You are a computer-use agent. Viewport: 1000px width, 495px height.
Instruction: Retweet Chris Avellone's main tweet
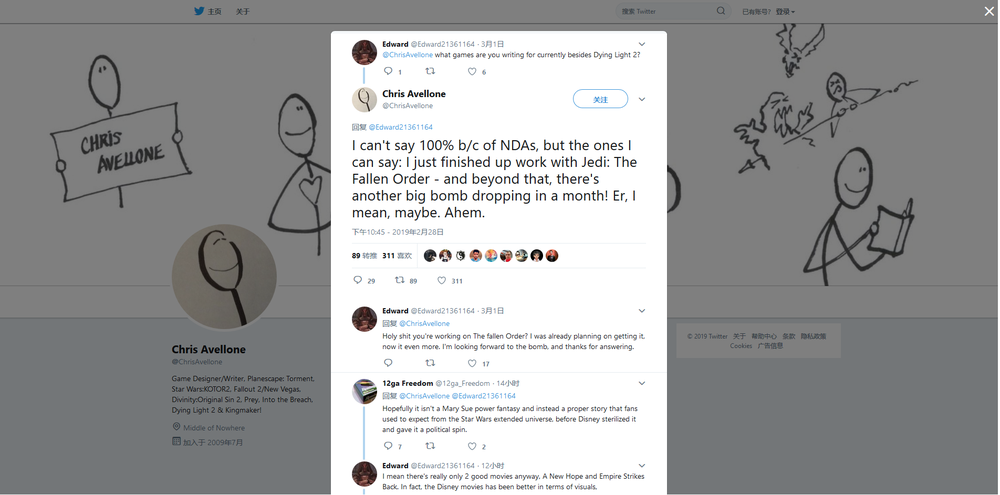point(400,281)
